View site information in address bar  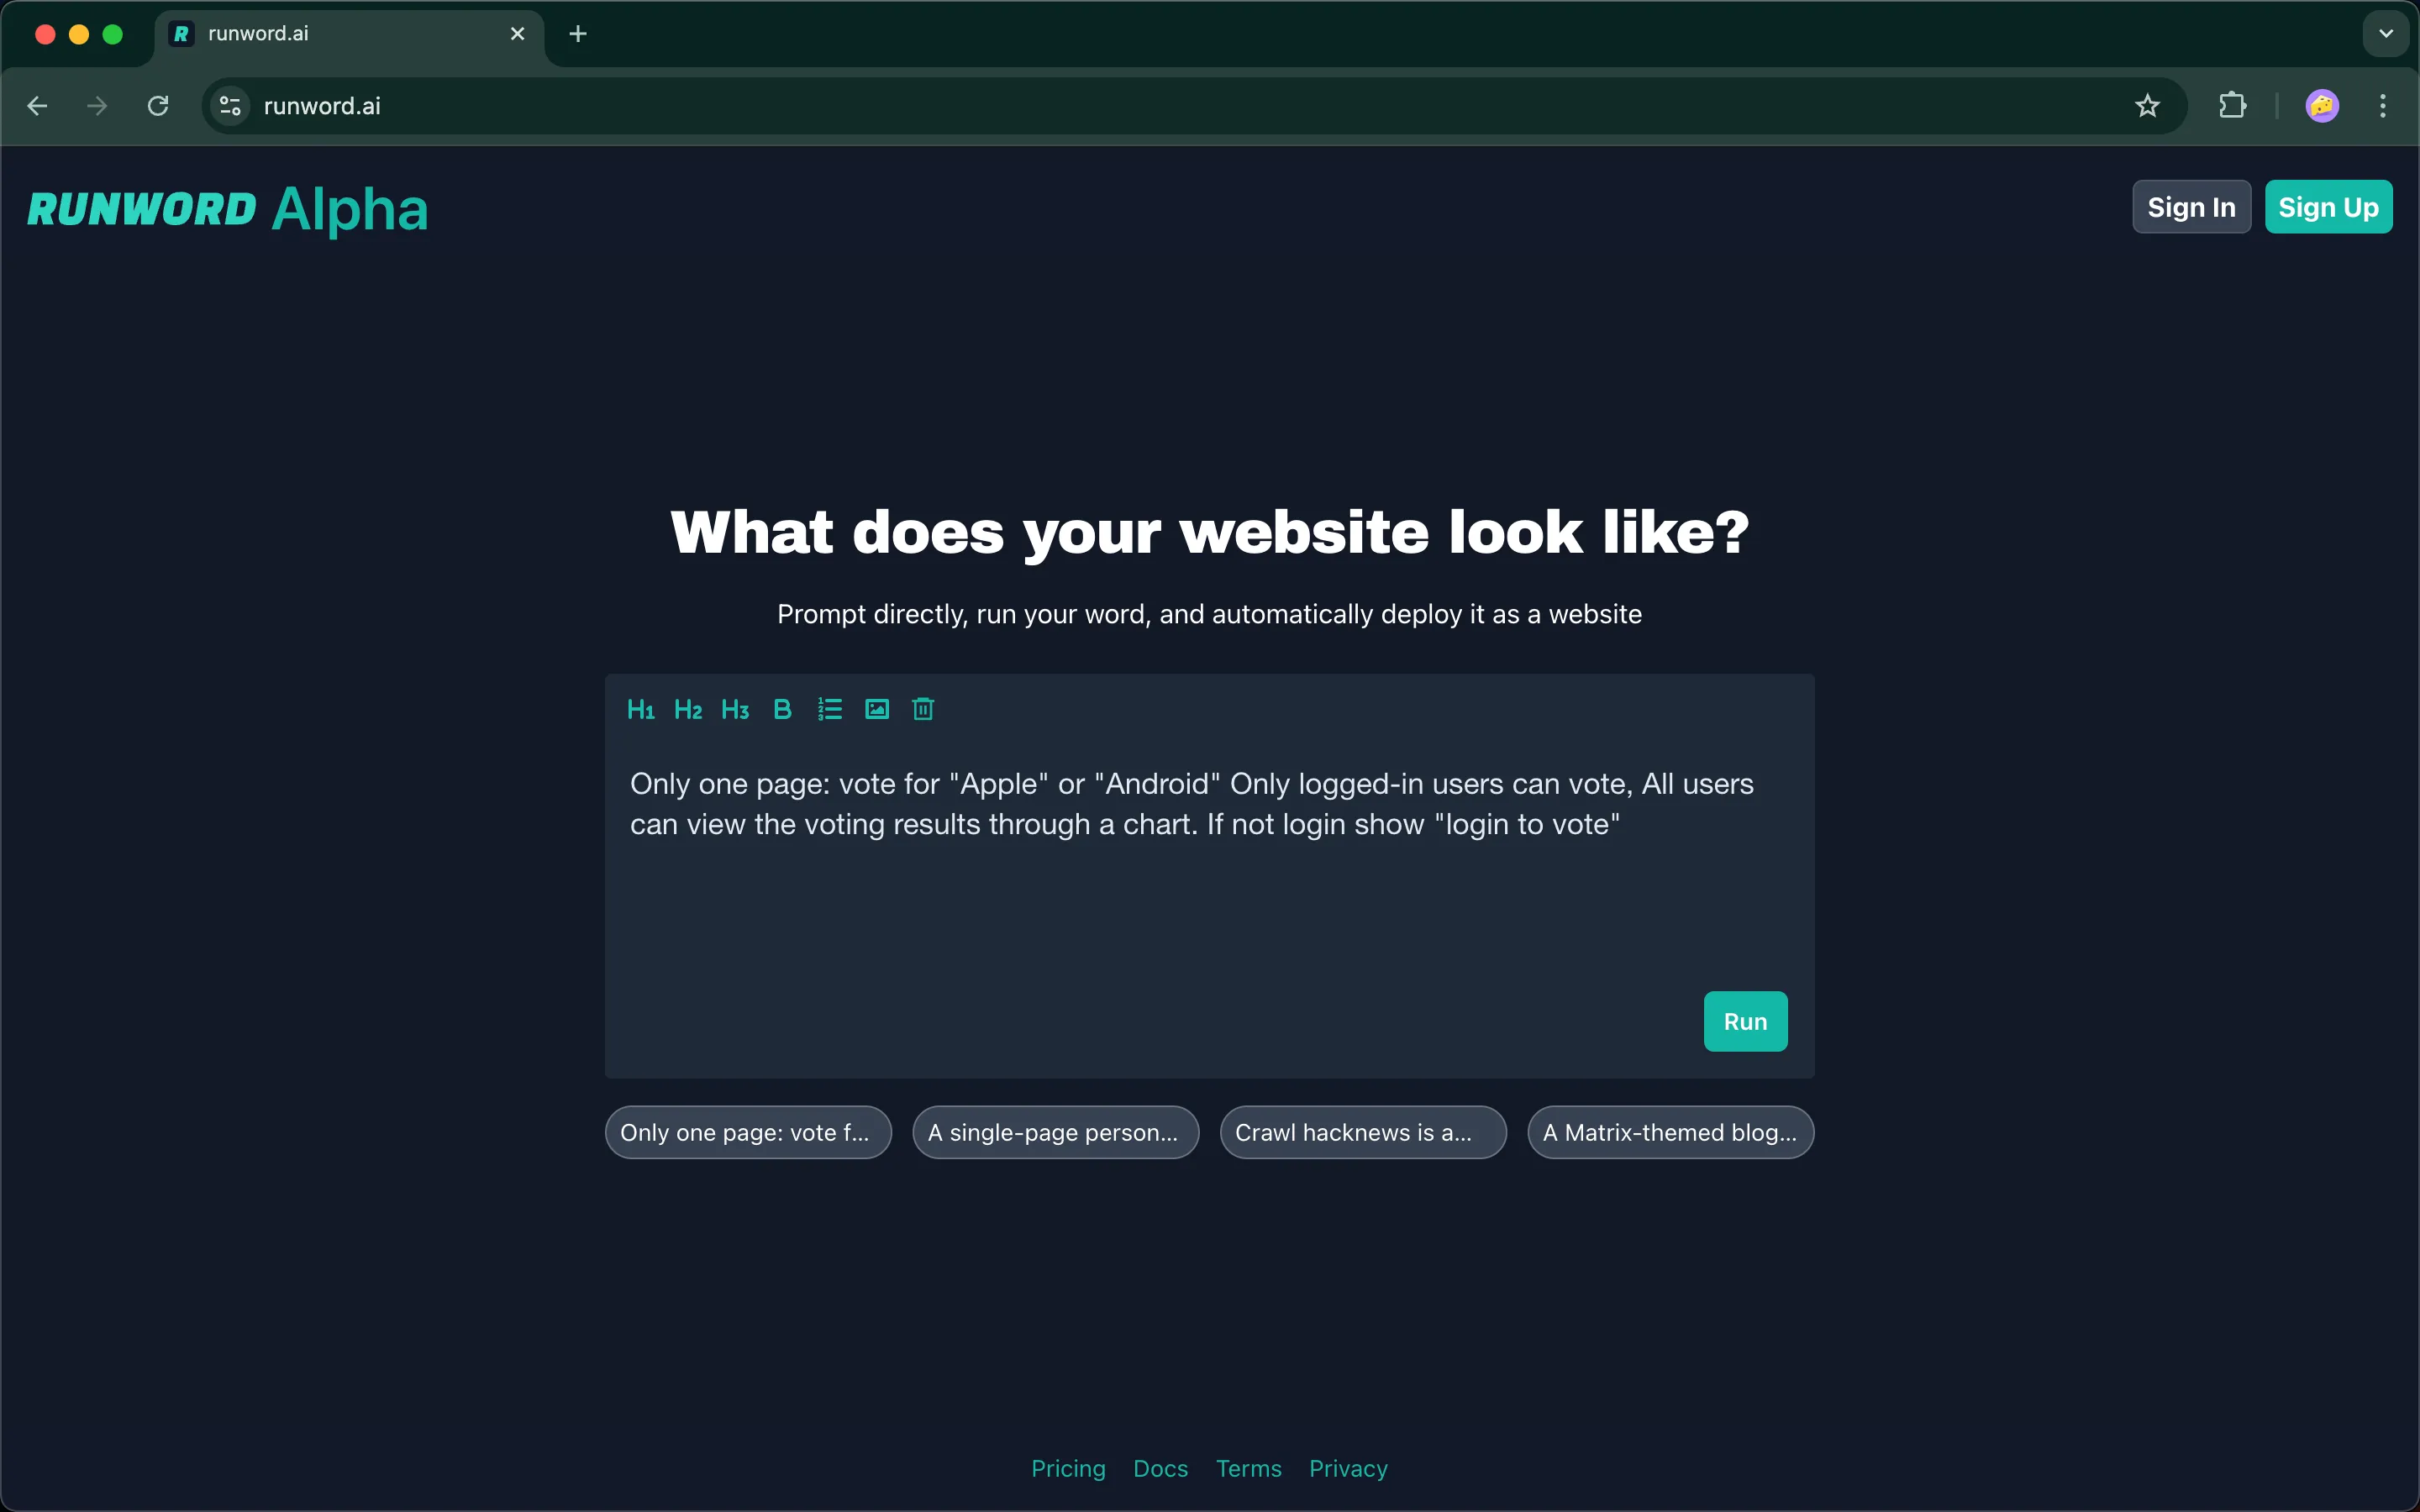pos(230,106)
